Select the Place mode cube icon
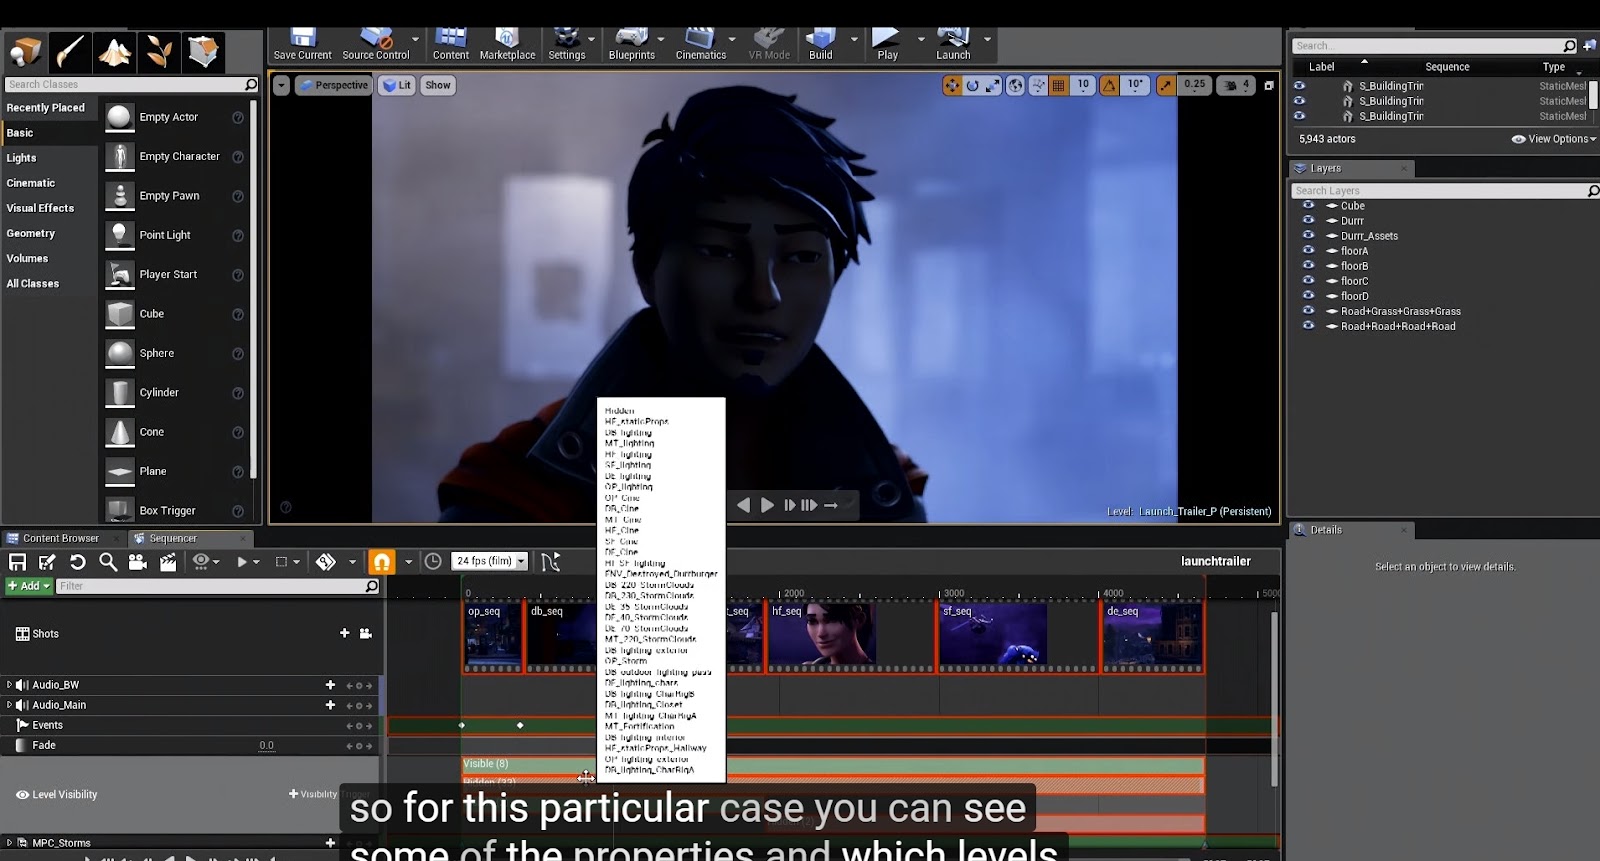 tap(25, 51)
